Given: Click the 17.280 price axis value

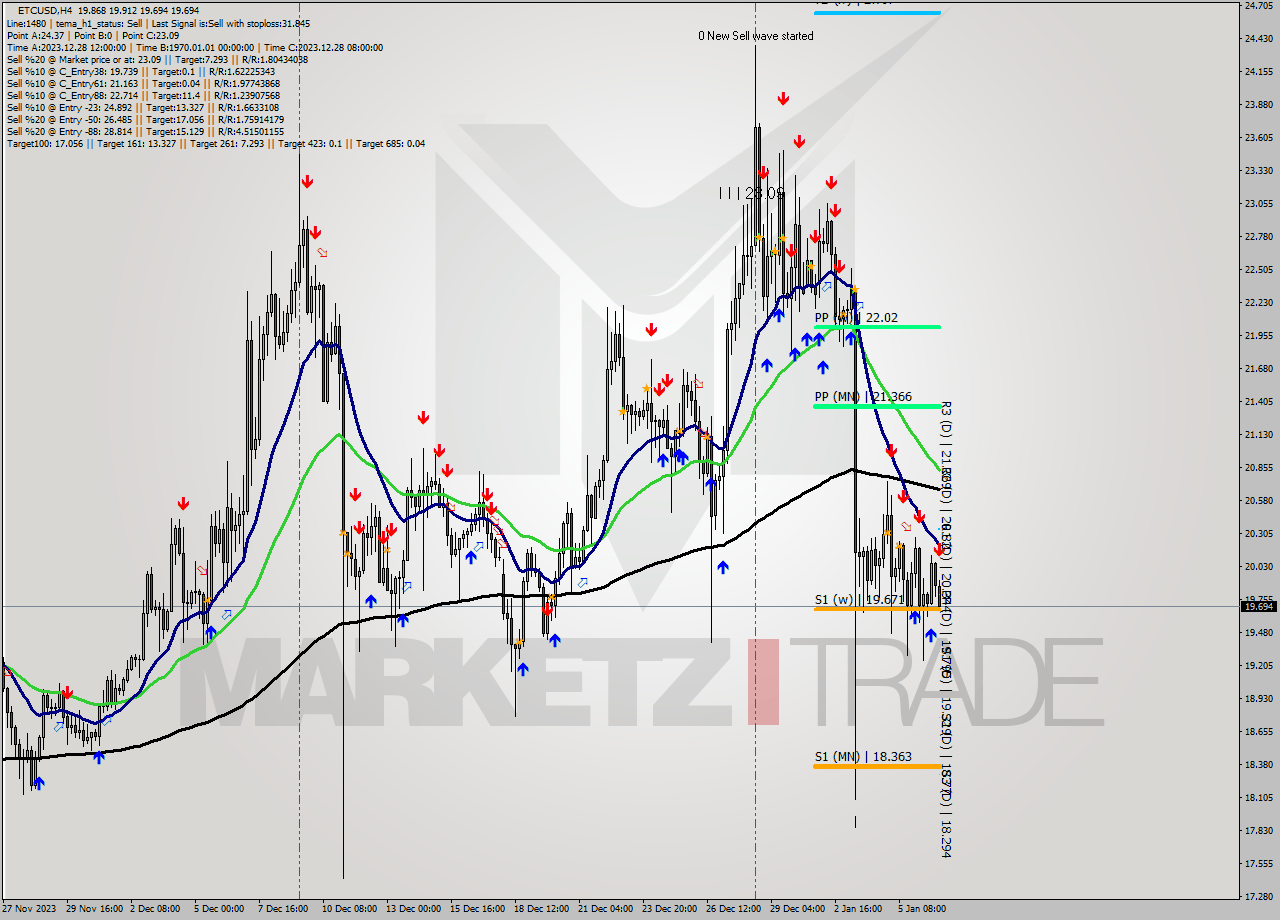Looking at the screenshot, I should pos(1257,897).
